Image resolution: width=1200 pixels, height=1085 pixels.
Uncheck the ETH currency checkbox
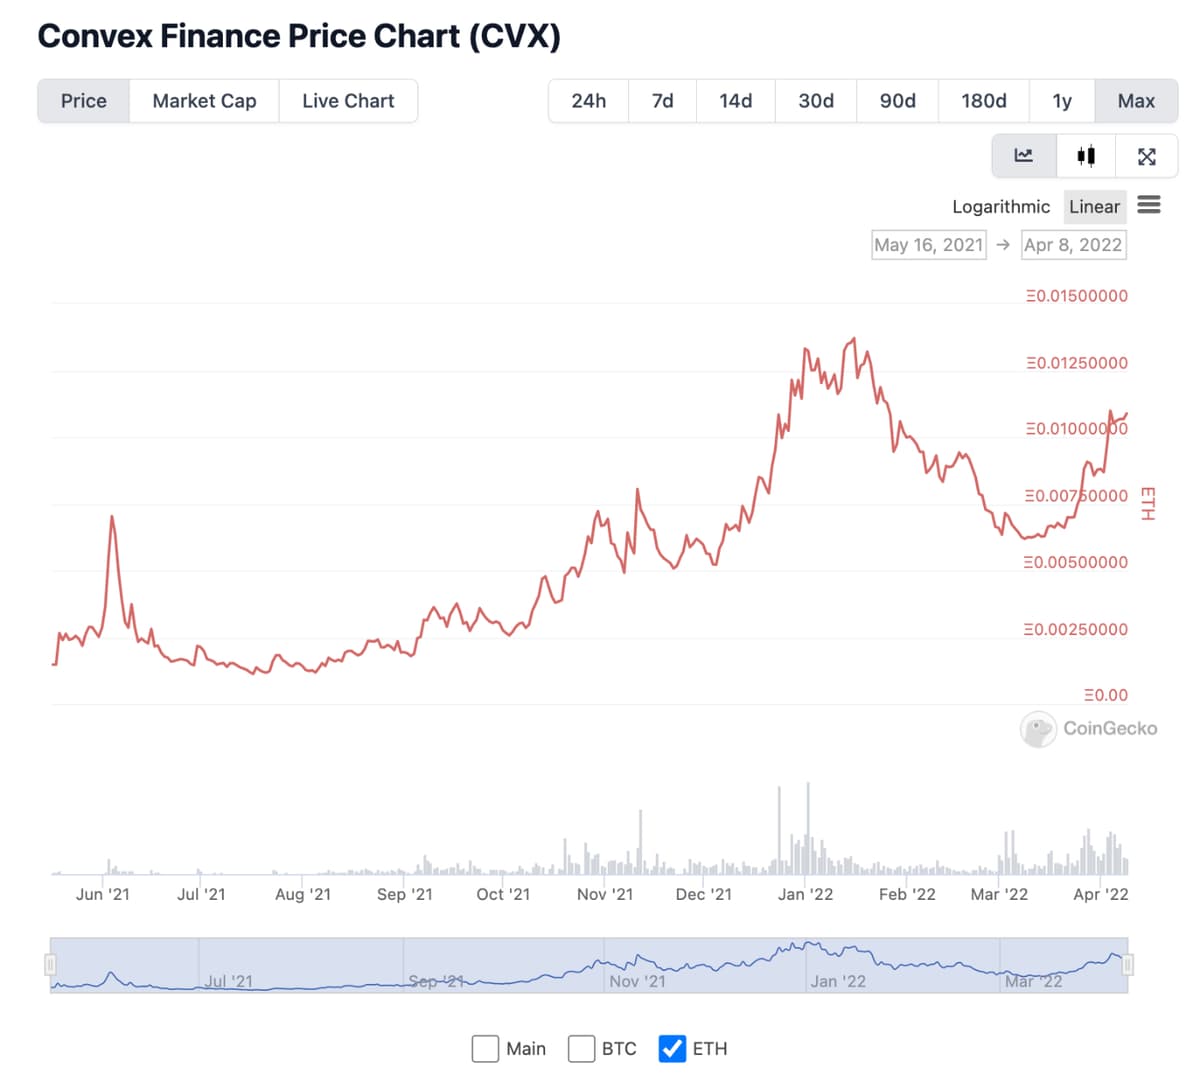pos(672,1048)
